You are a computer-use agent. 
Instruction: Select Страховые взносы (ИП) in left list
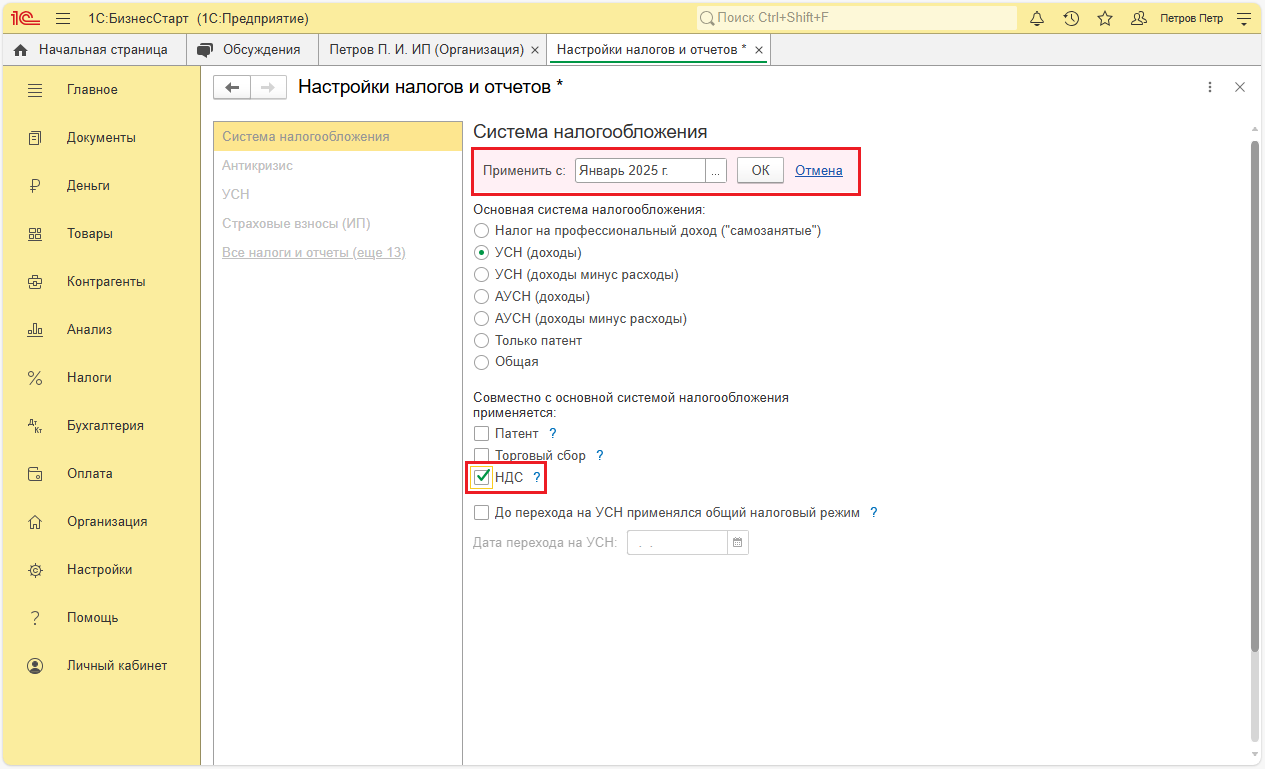(x=338, y=224)
